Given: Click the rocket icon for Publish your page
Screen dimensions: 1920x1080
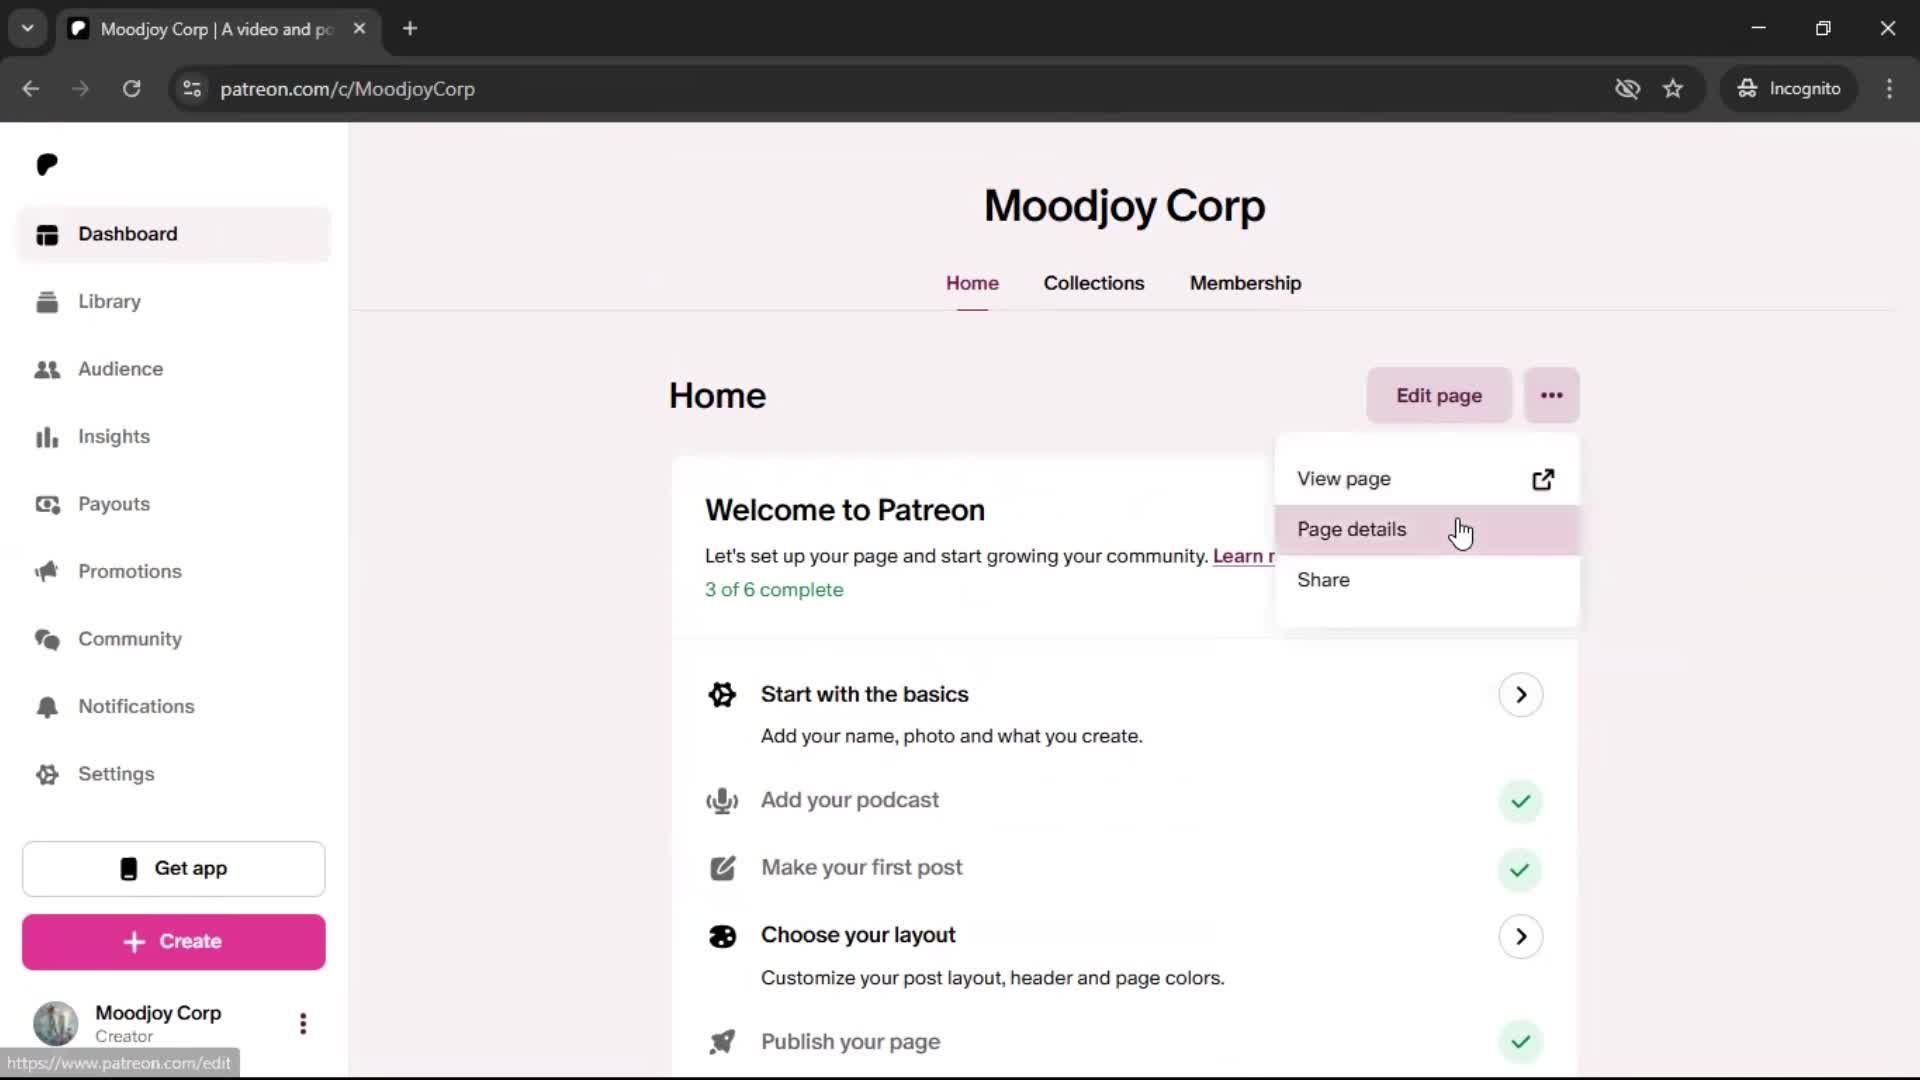Looking at the screenshot, I should point(722,1042).
